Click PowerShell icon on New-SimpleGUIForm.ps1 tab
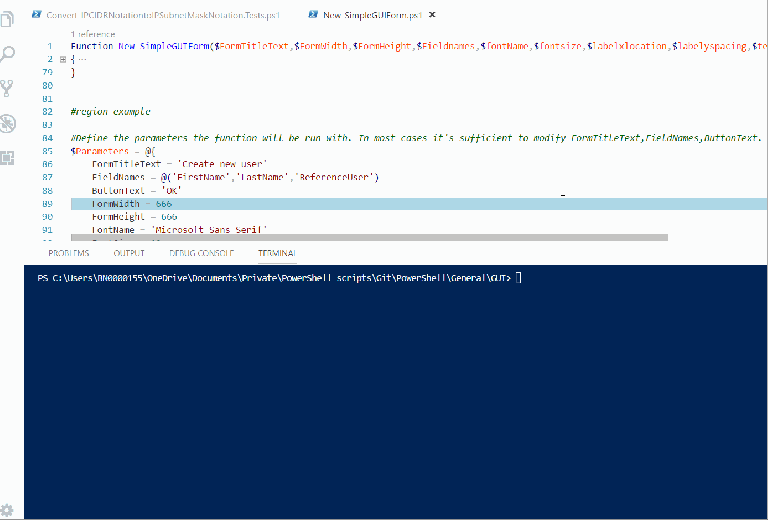This screenshot has width=768, height=520. click(x=313, y=15)
